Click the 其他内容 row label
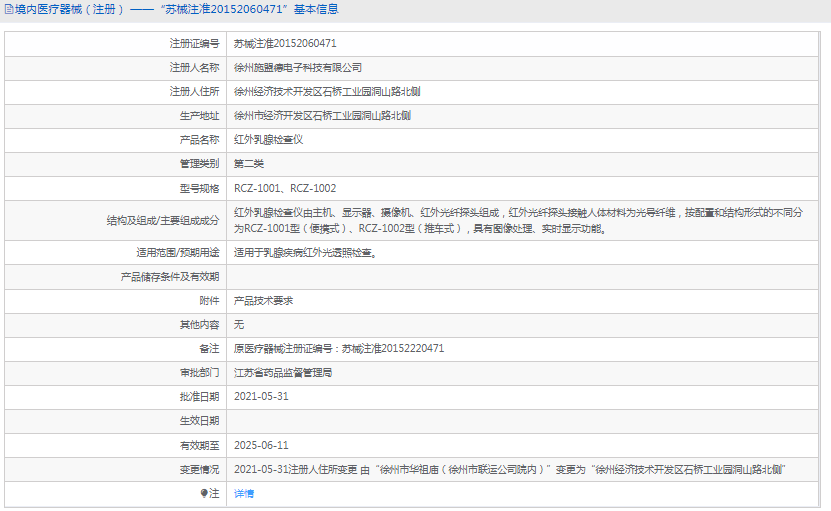This screenshot has height=511, width=831. click(199, 324)
